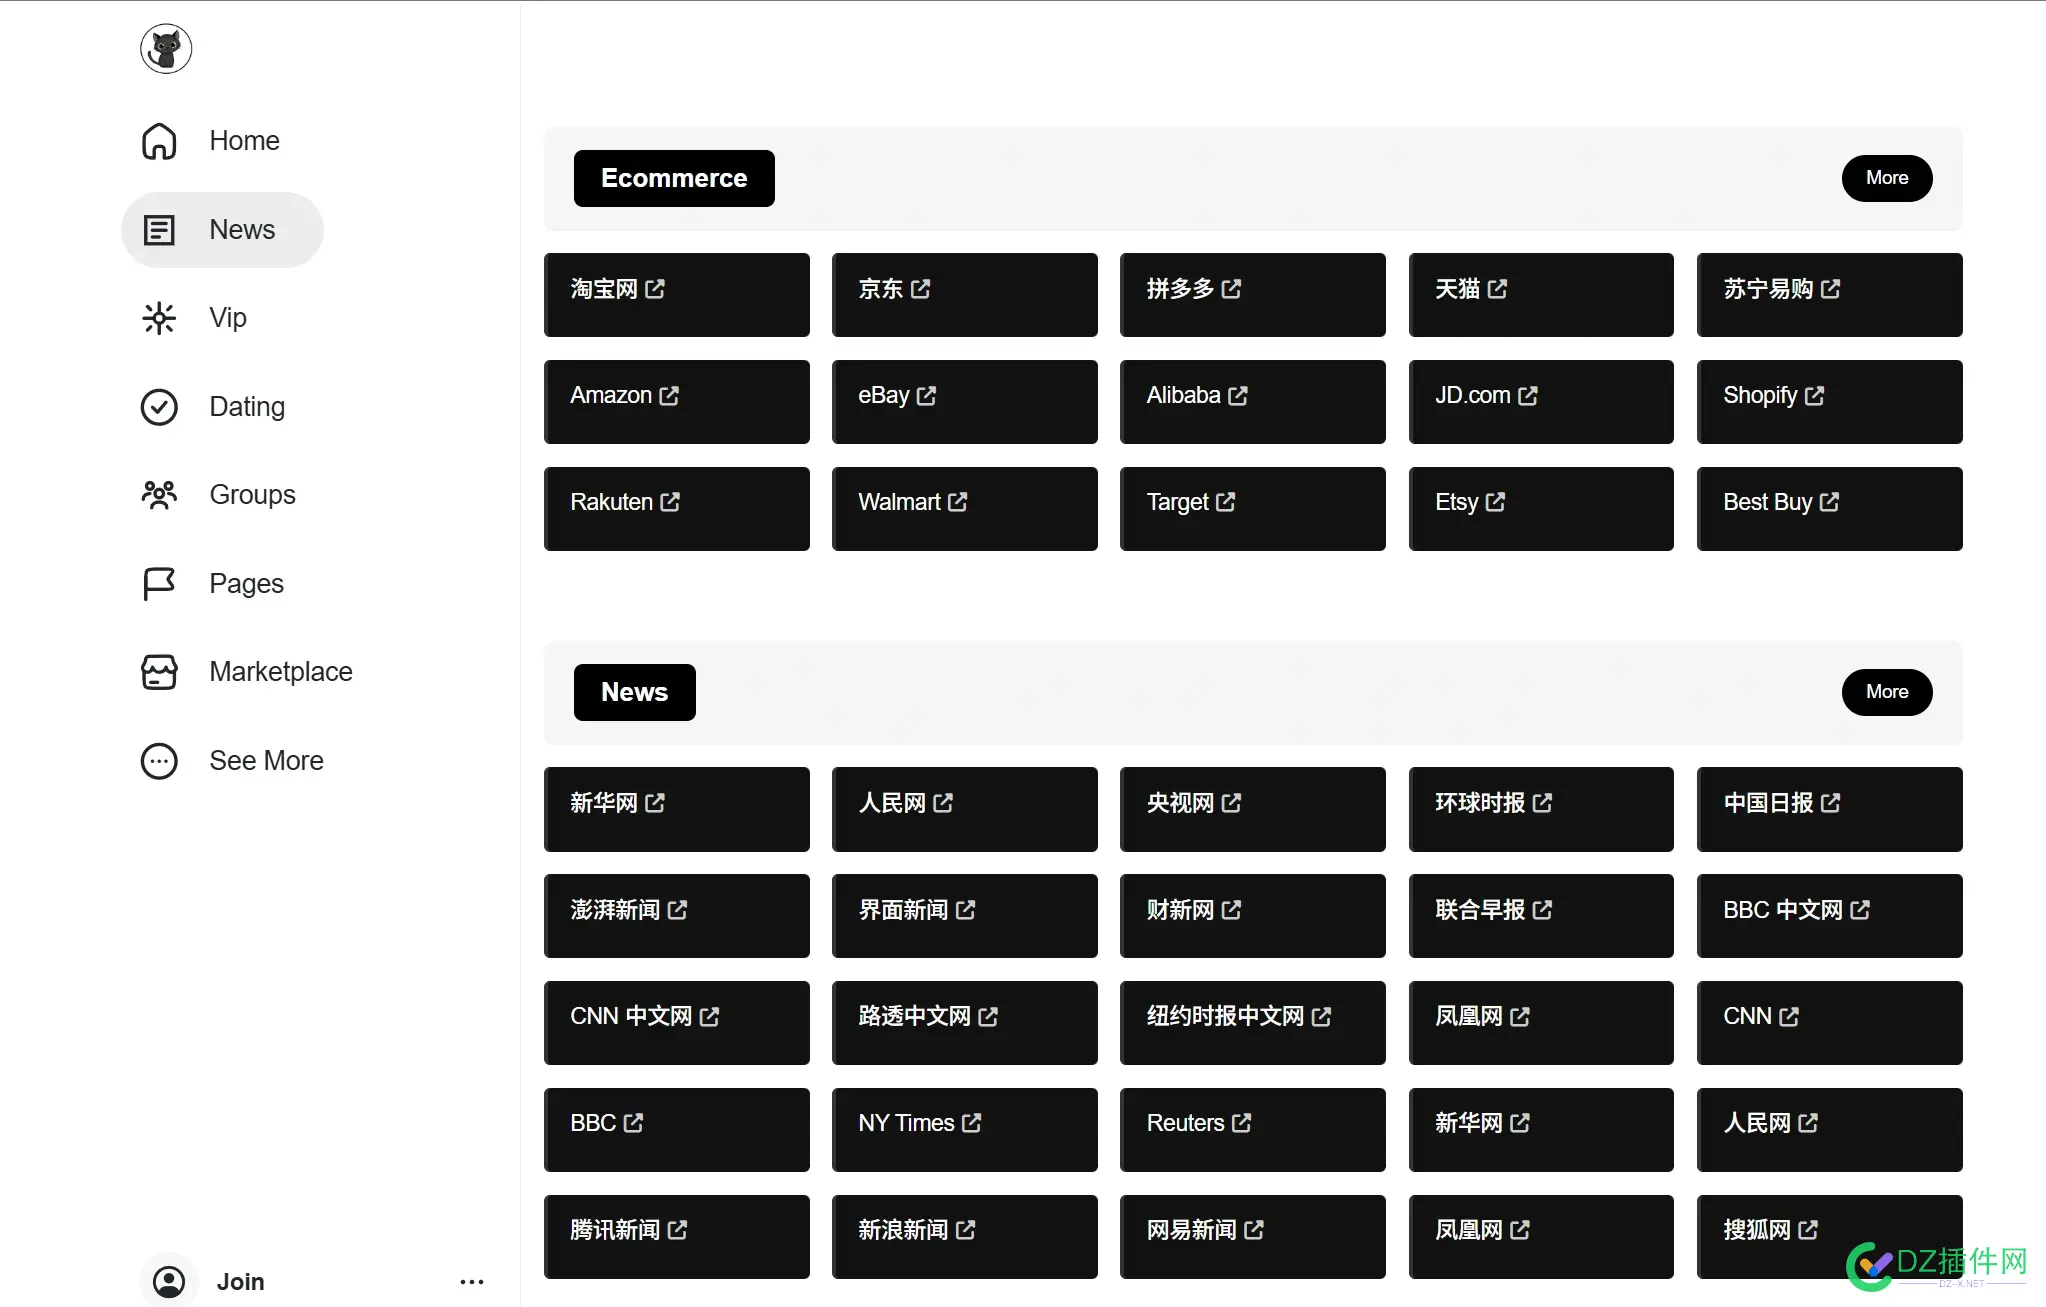The image size is (2046, 1307).
Task: Click the Join user profile icon
Action: [169, 1281]
